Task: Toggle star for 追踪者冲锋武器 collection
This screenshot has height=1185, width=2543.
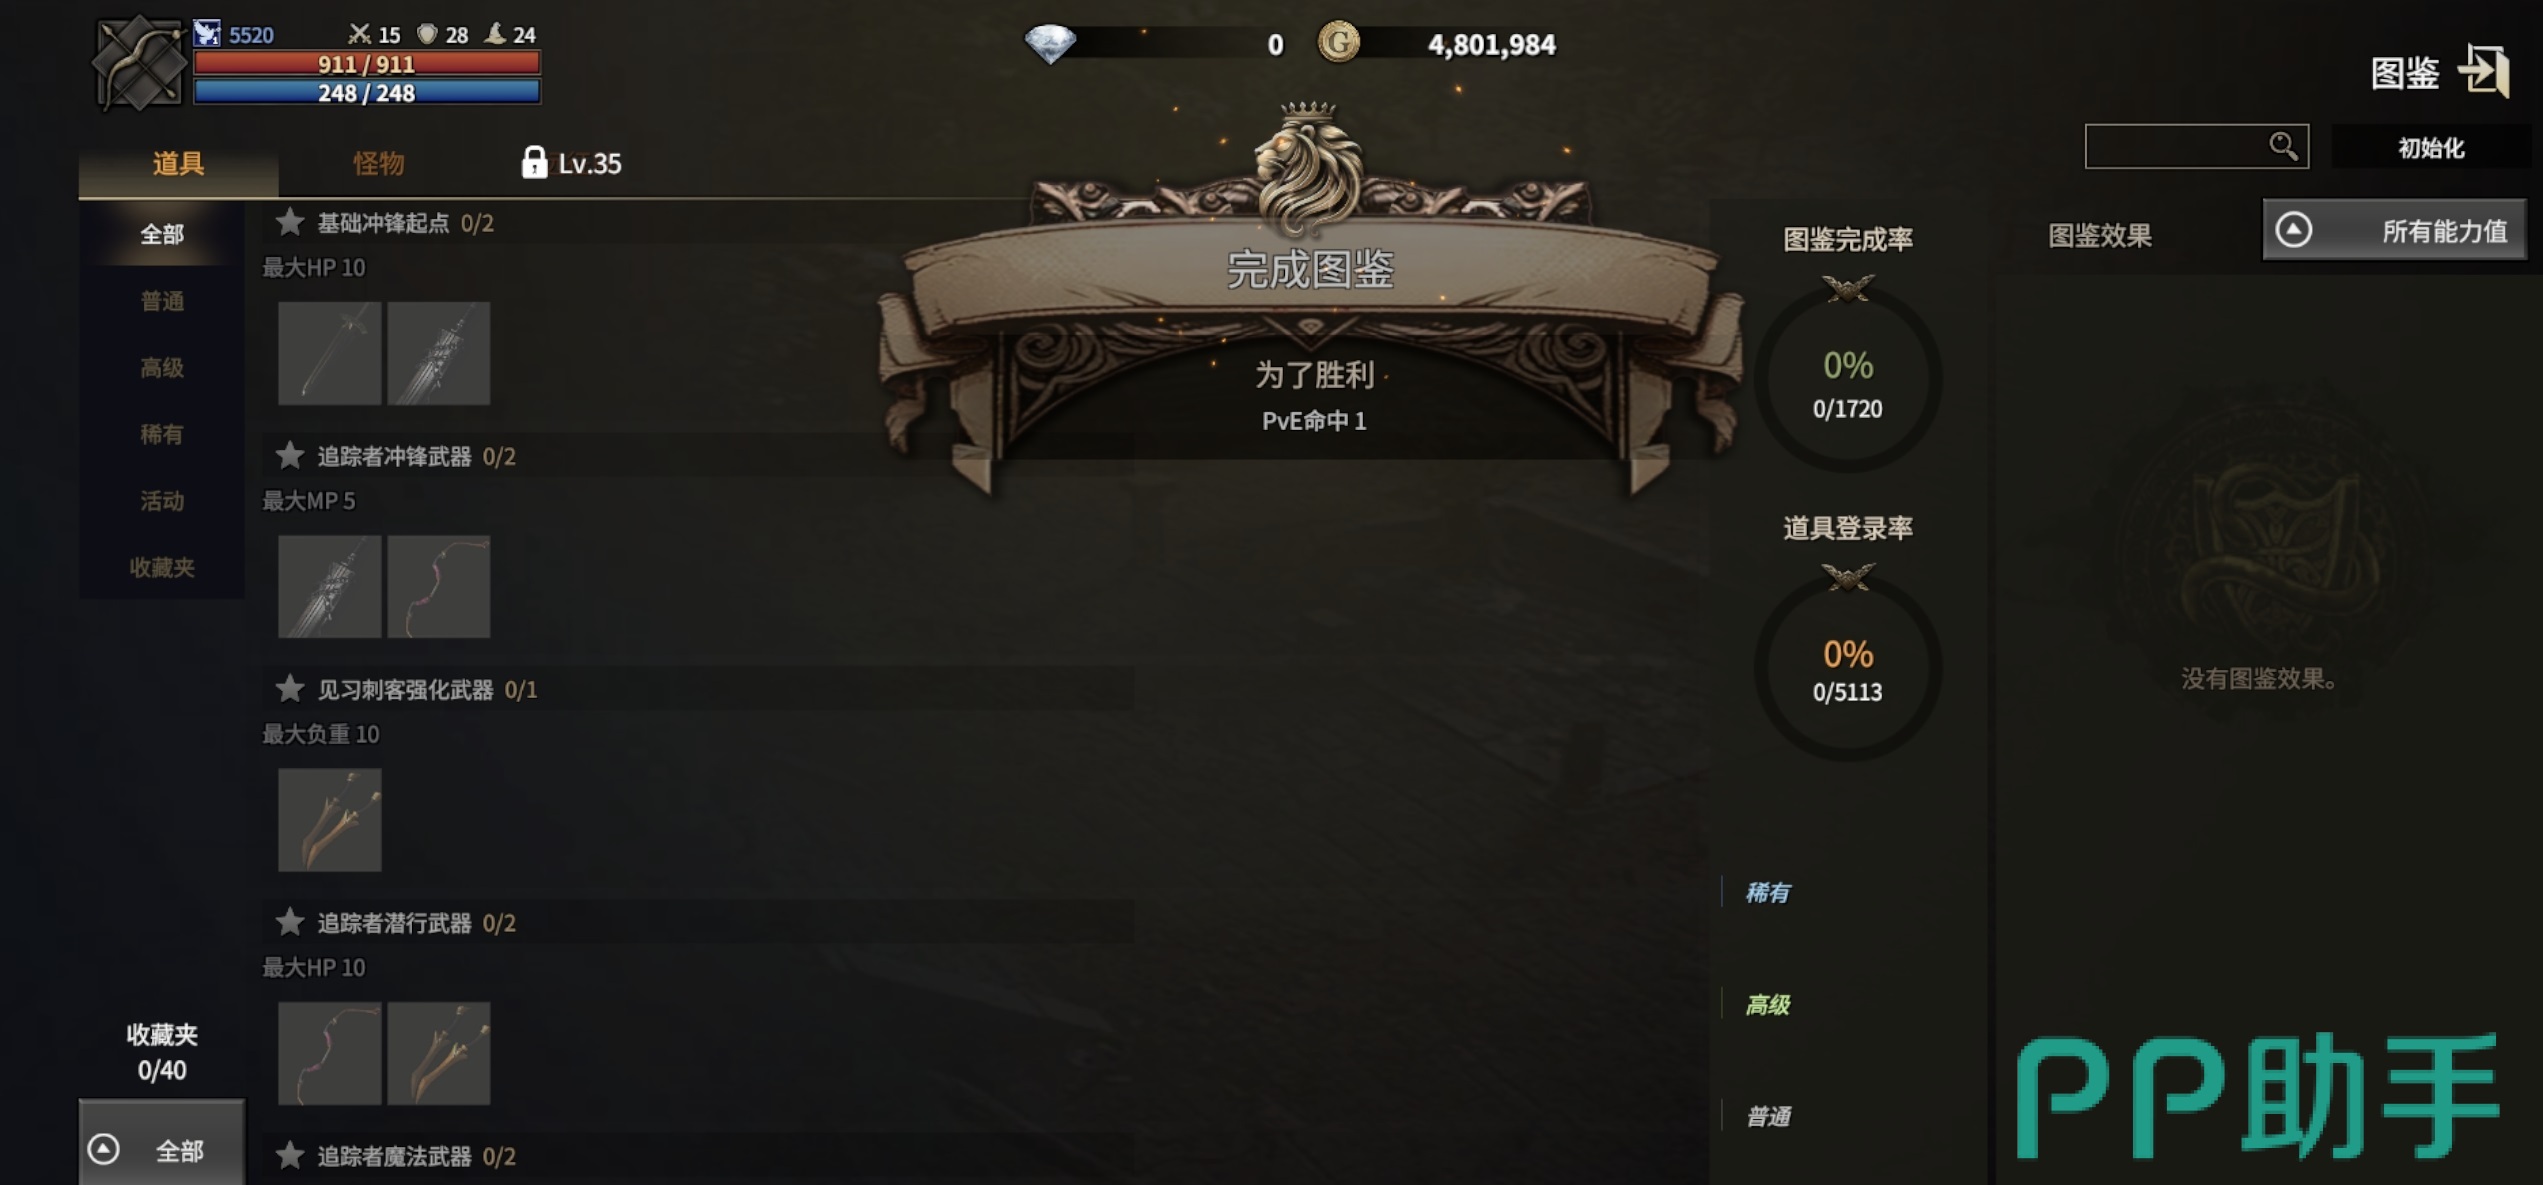Action: (x=289, y=455)
